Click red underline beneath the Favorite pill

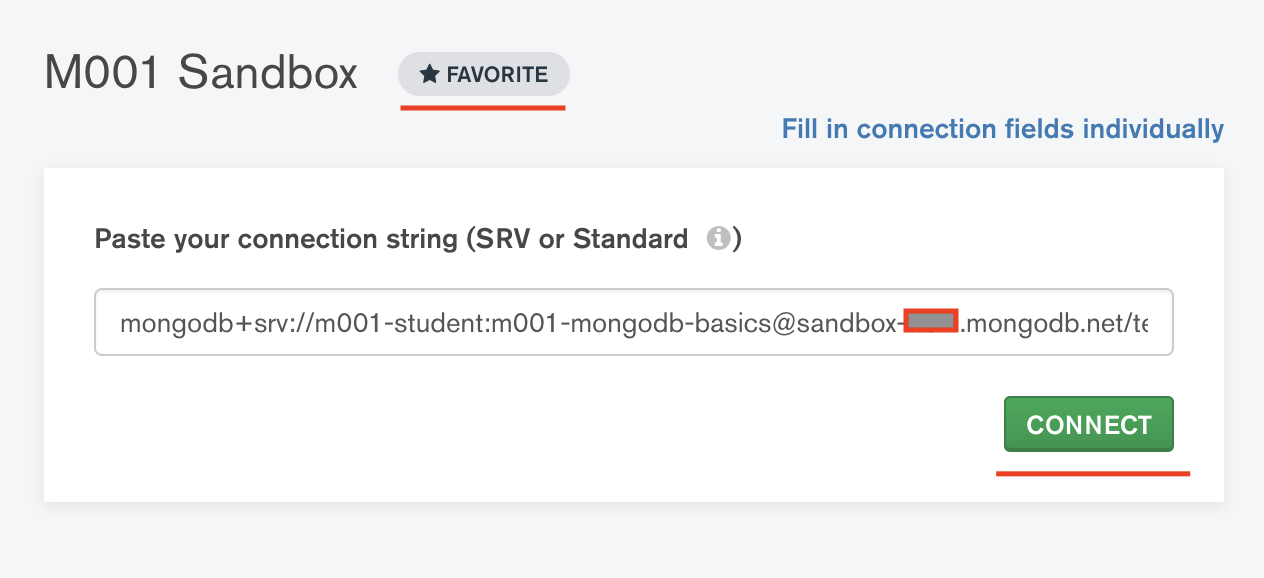[x=483, y=106]
